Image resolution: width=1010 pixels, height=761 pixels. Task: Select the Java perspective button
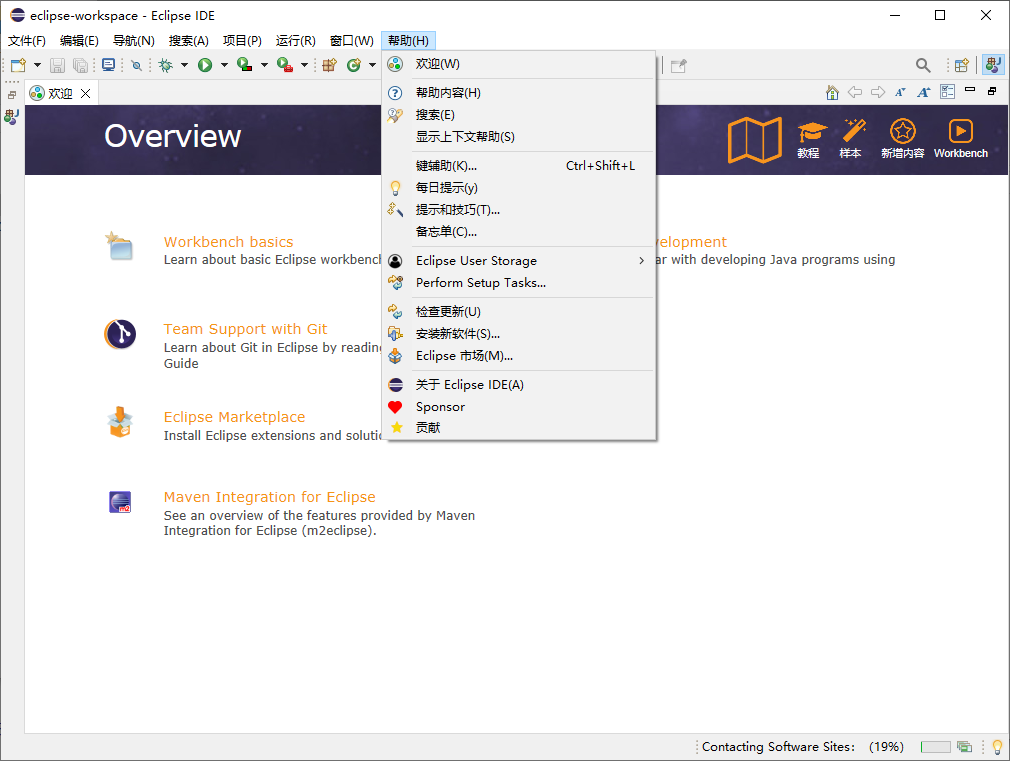(x=993, y=64)
